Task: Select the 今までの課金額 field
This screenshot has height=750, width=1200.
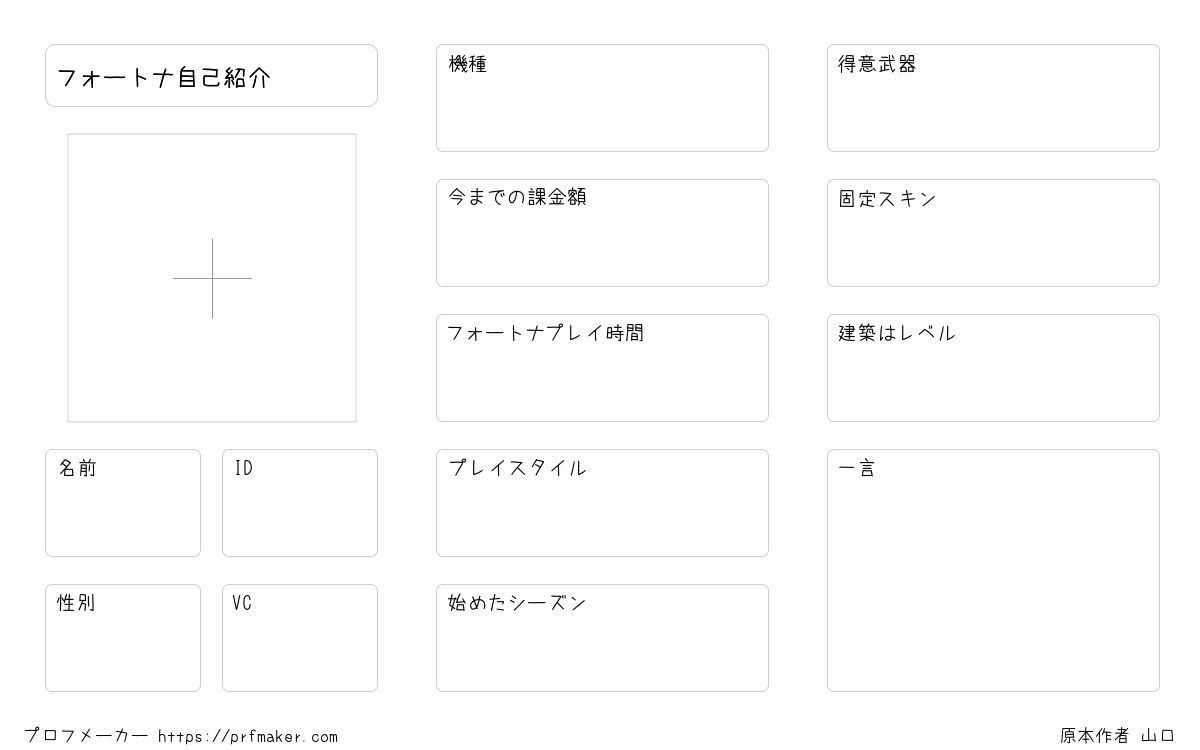Action: pos(602,233)
